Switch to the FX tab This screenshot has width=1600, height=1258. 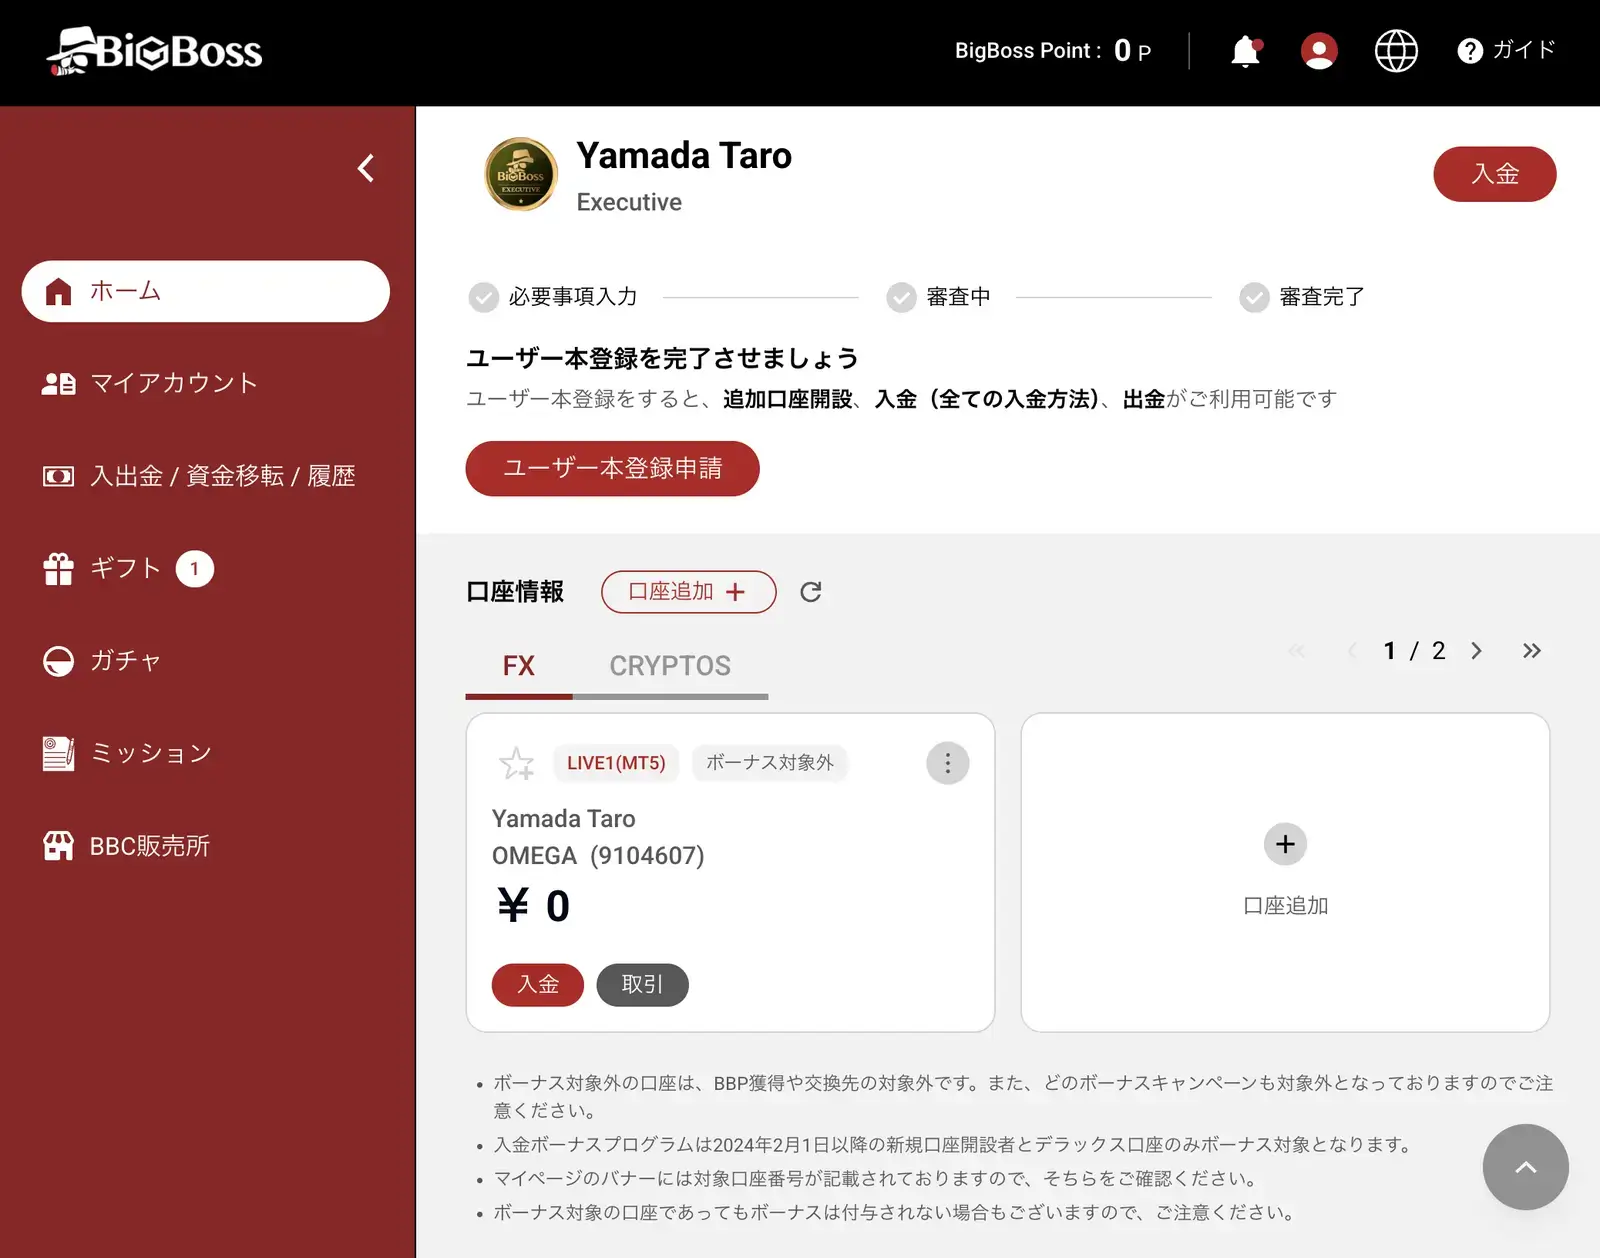(x=518, y=666)
